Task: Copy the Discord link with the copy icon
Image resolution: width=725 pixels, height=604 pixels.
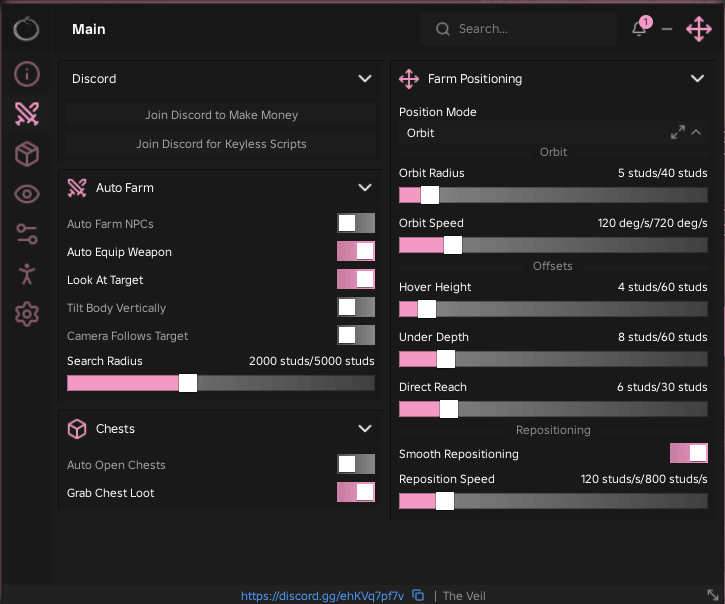Action: [x=418, y=595]
